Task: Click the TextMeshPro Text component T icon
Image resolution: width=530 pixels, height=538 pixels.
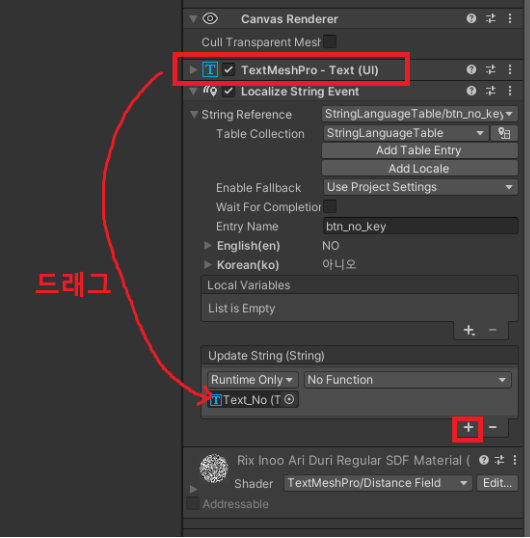Action: point(210,70)
